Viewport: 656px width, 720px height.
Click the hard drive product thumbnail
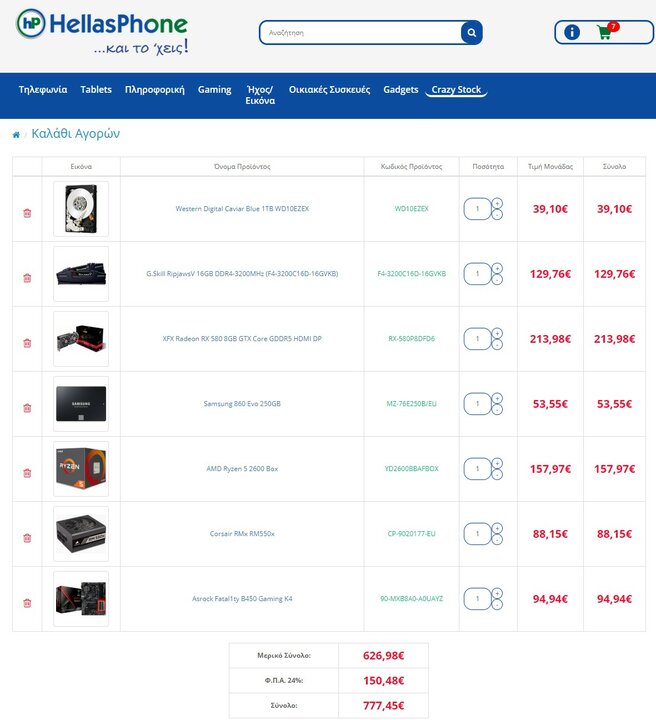coord(81,209)
